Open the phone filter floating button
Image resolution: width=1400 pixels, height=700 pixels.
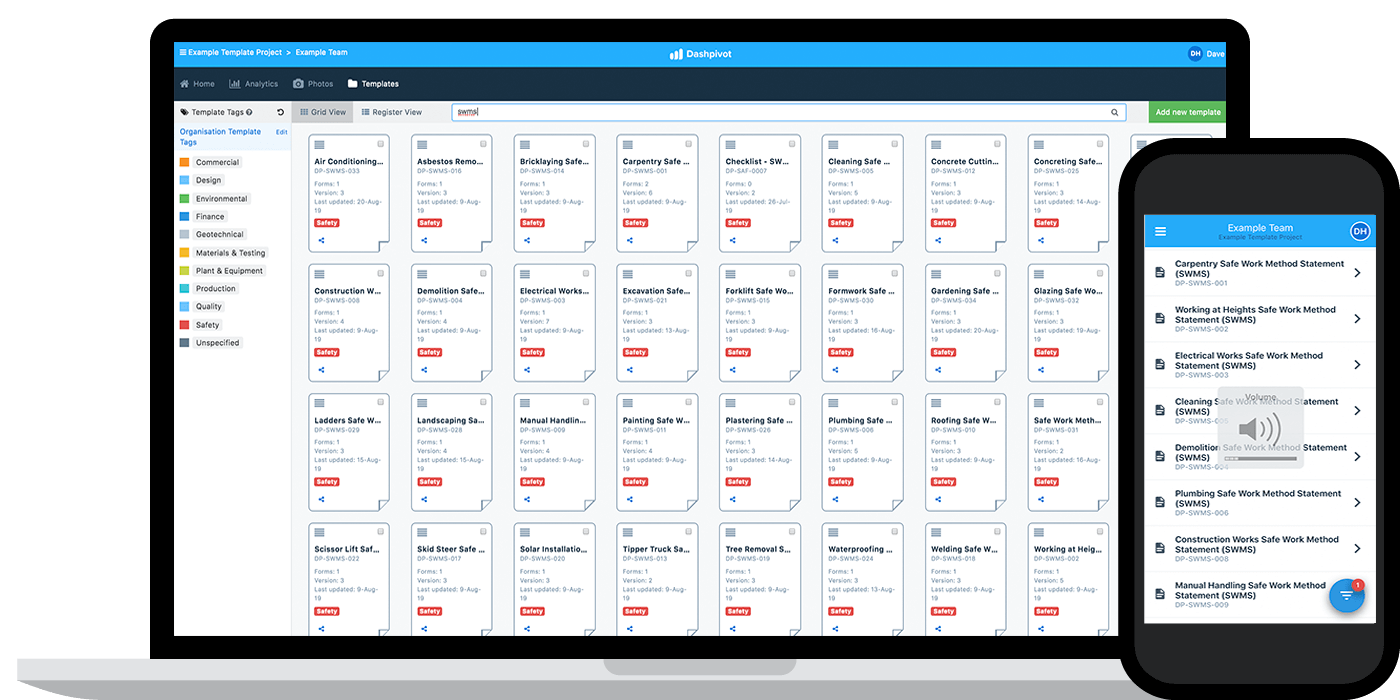click(x=1346, y=595)
